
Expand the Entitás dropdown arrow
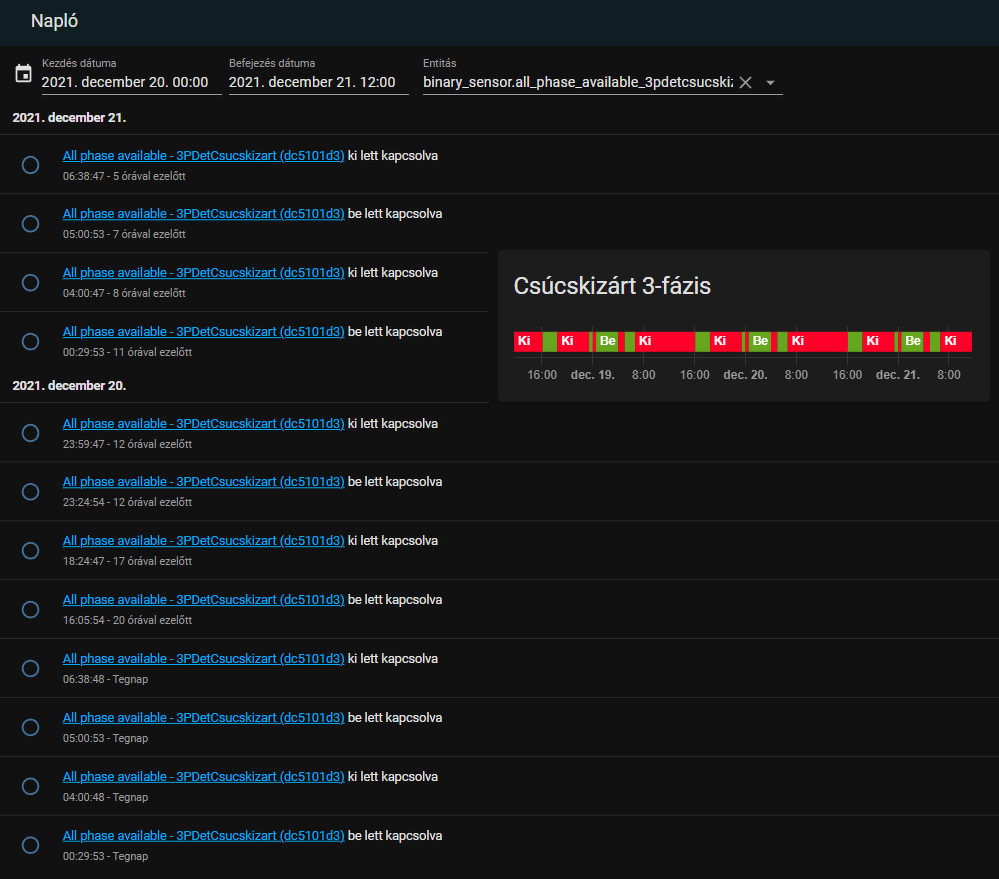pyautogui.click(x=770, y=83)
